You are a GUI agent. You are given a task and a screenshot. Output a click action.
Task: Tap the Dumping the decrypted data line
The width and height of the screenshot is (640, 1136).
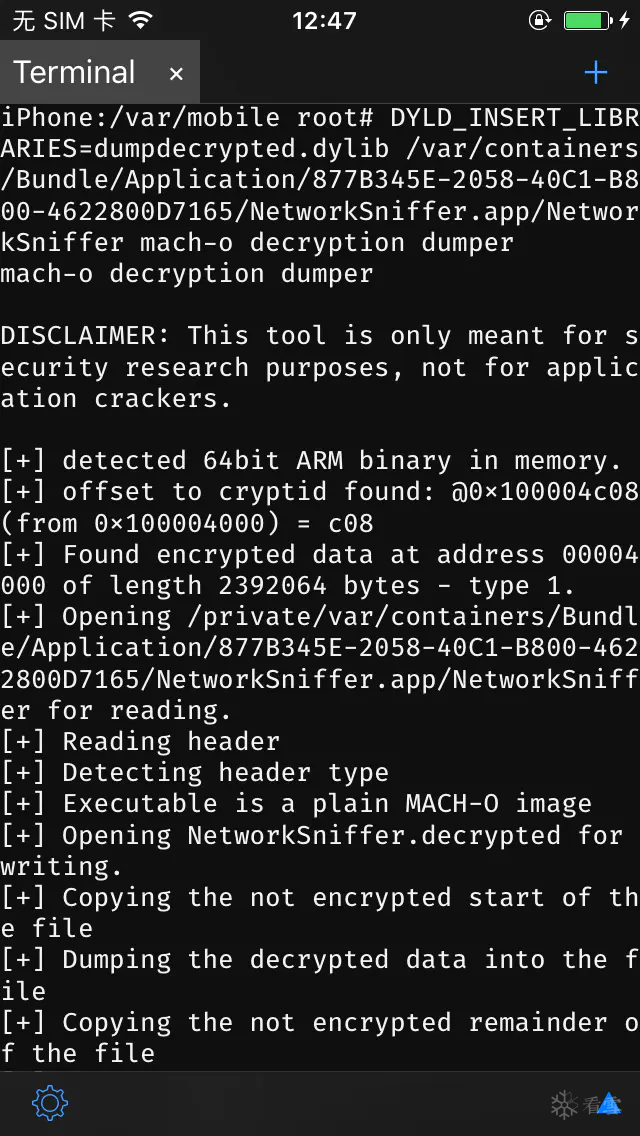tap(320, 975)
